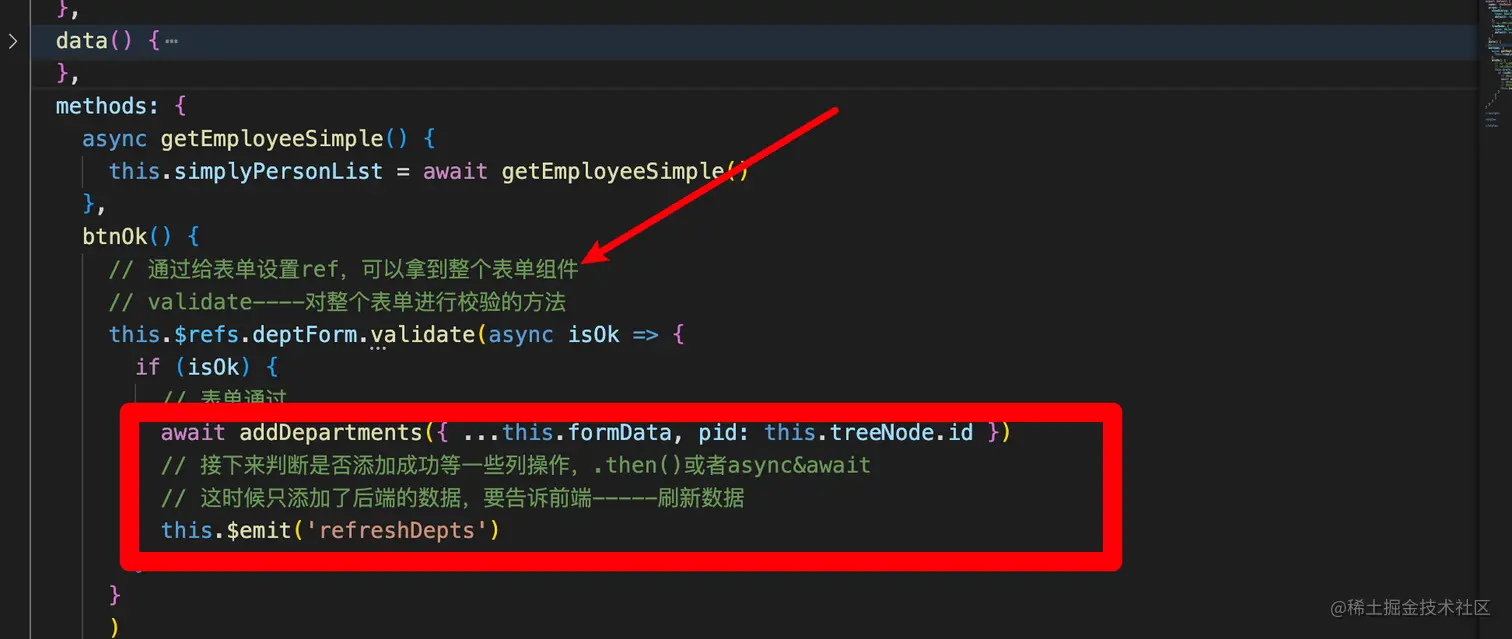Click 'this.simplyPersonList' assignment text
The height and width of the screenshot is (639, 1512).
246,171
